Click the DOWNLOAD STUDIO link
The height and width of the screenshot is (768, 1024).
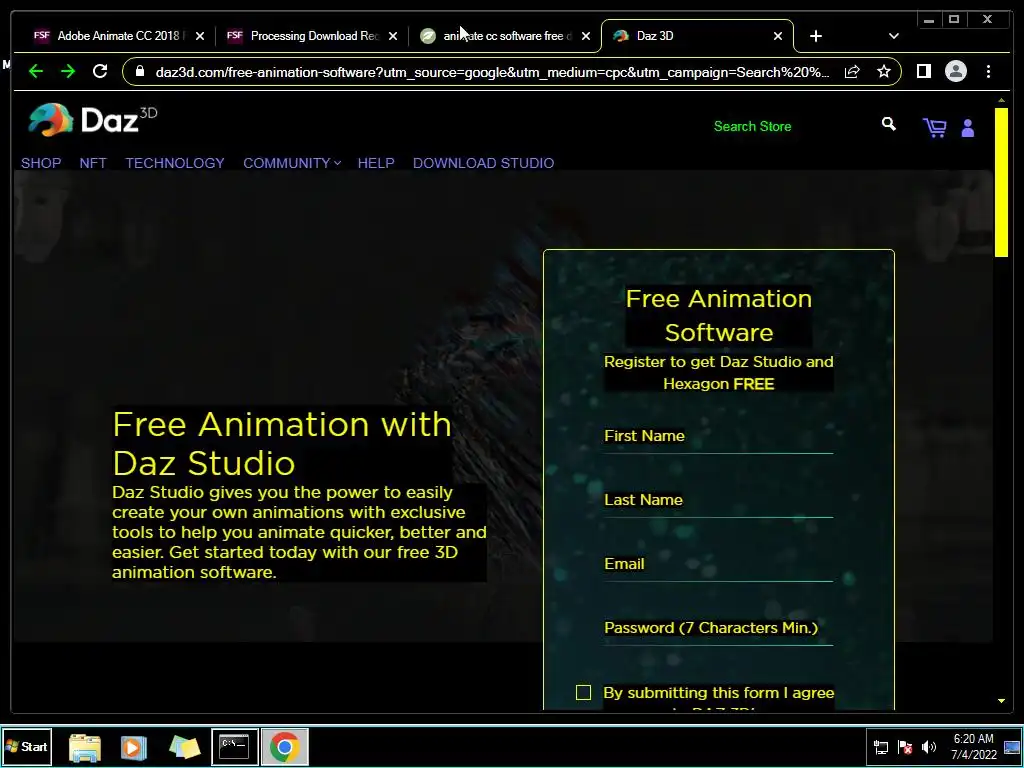pos(483,163)
